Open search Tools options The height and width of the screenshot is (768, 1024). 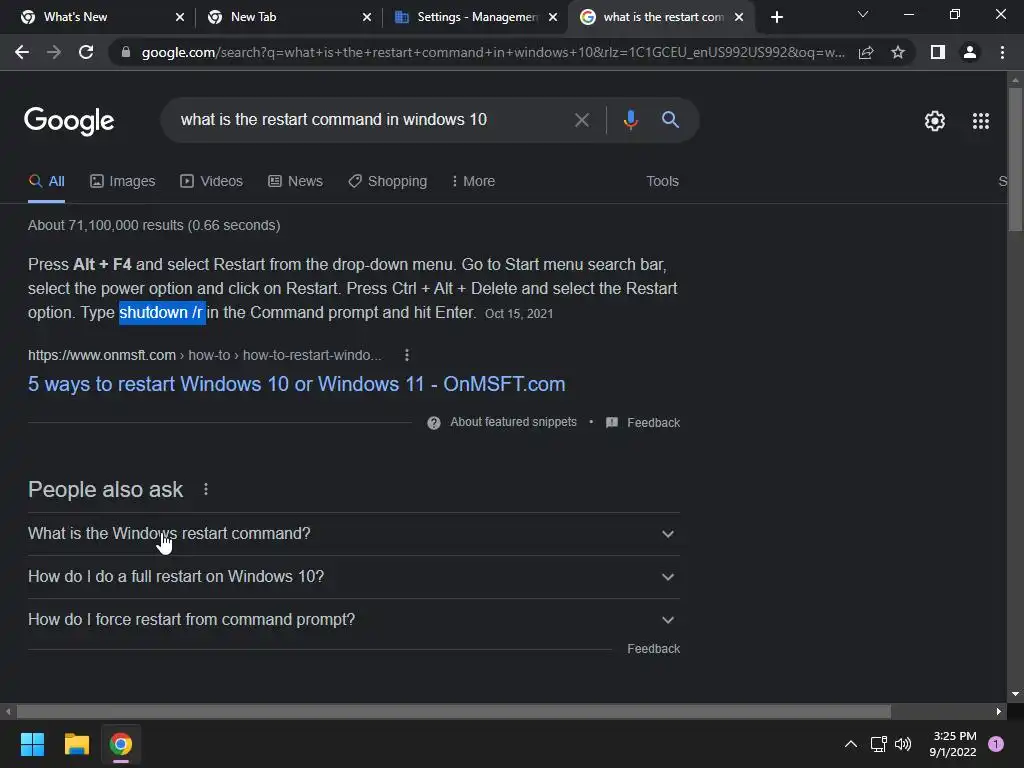pyautogui.click(x=662, y=182)
